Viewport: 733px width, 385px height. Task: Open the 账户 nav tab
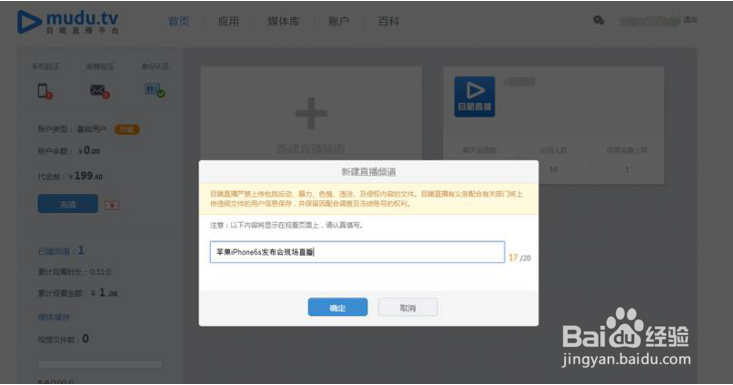pyautogui.click(x=338, y=21)
